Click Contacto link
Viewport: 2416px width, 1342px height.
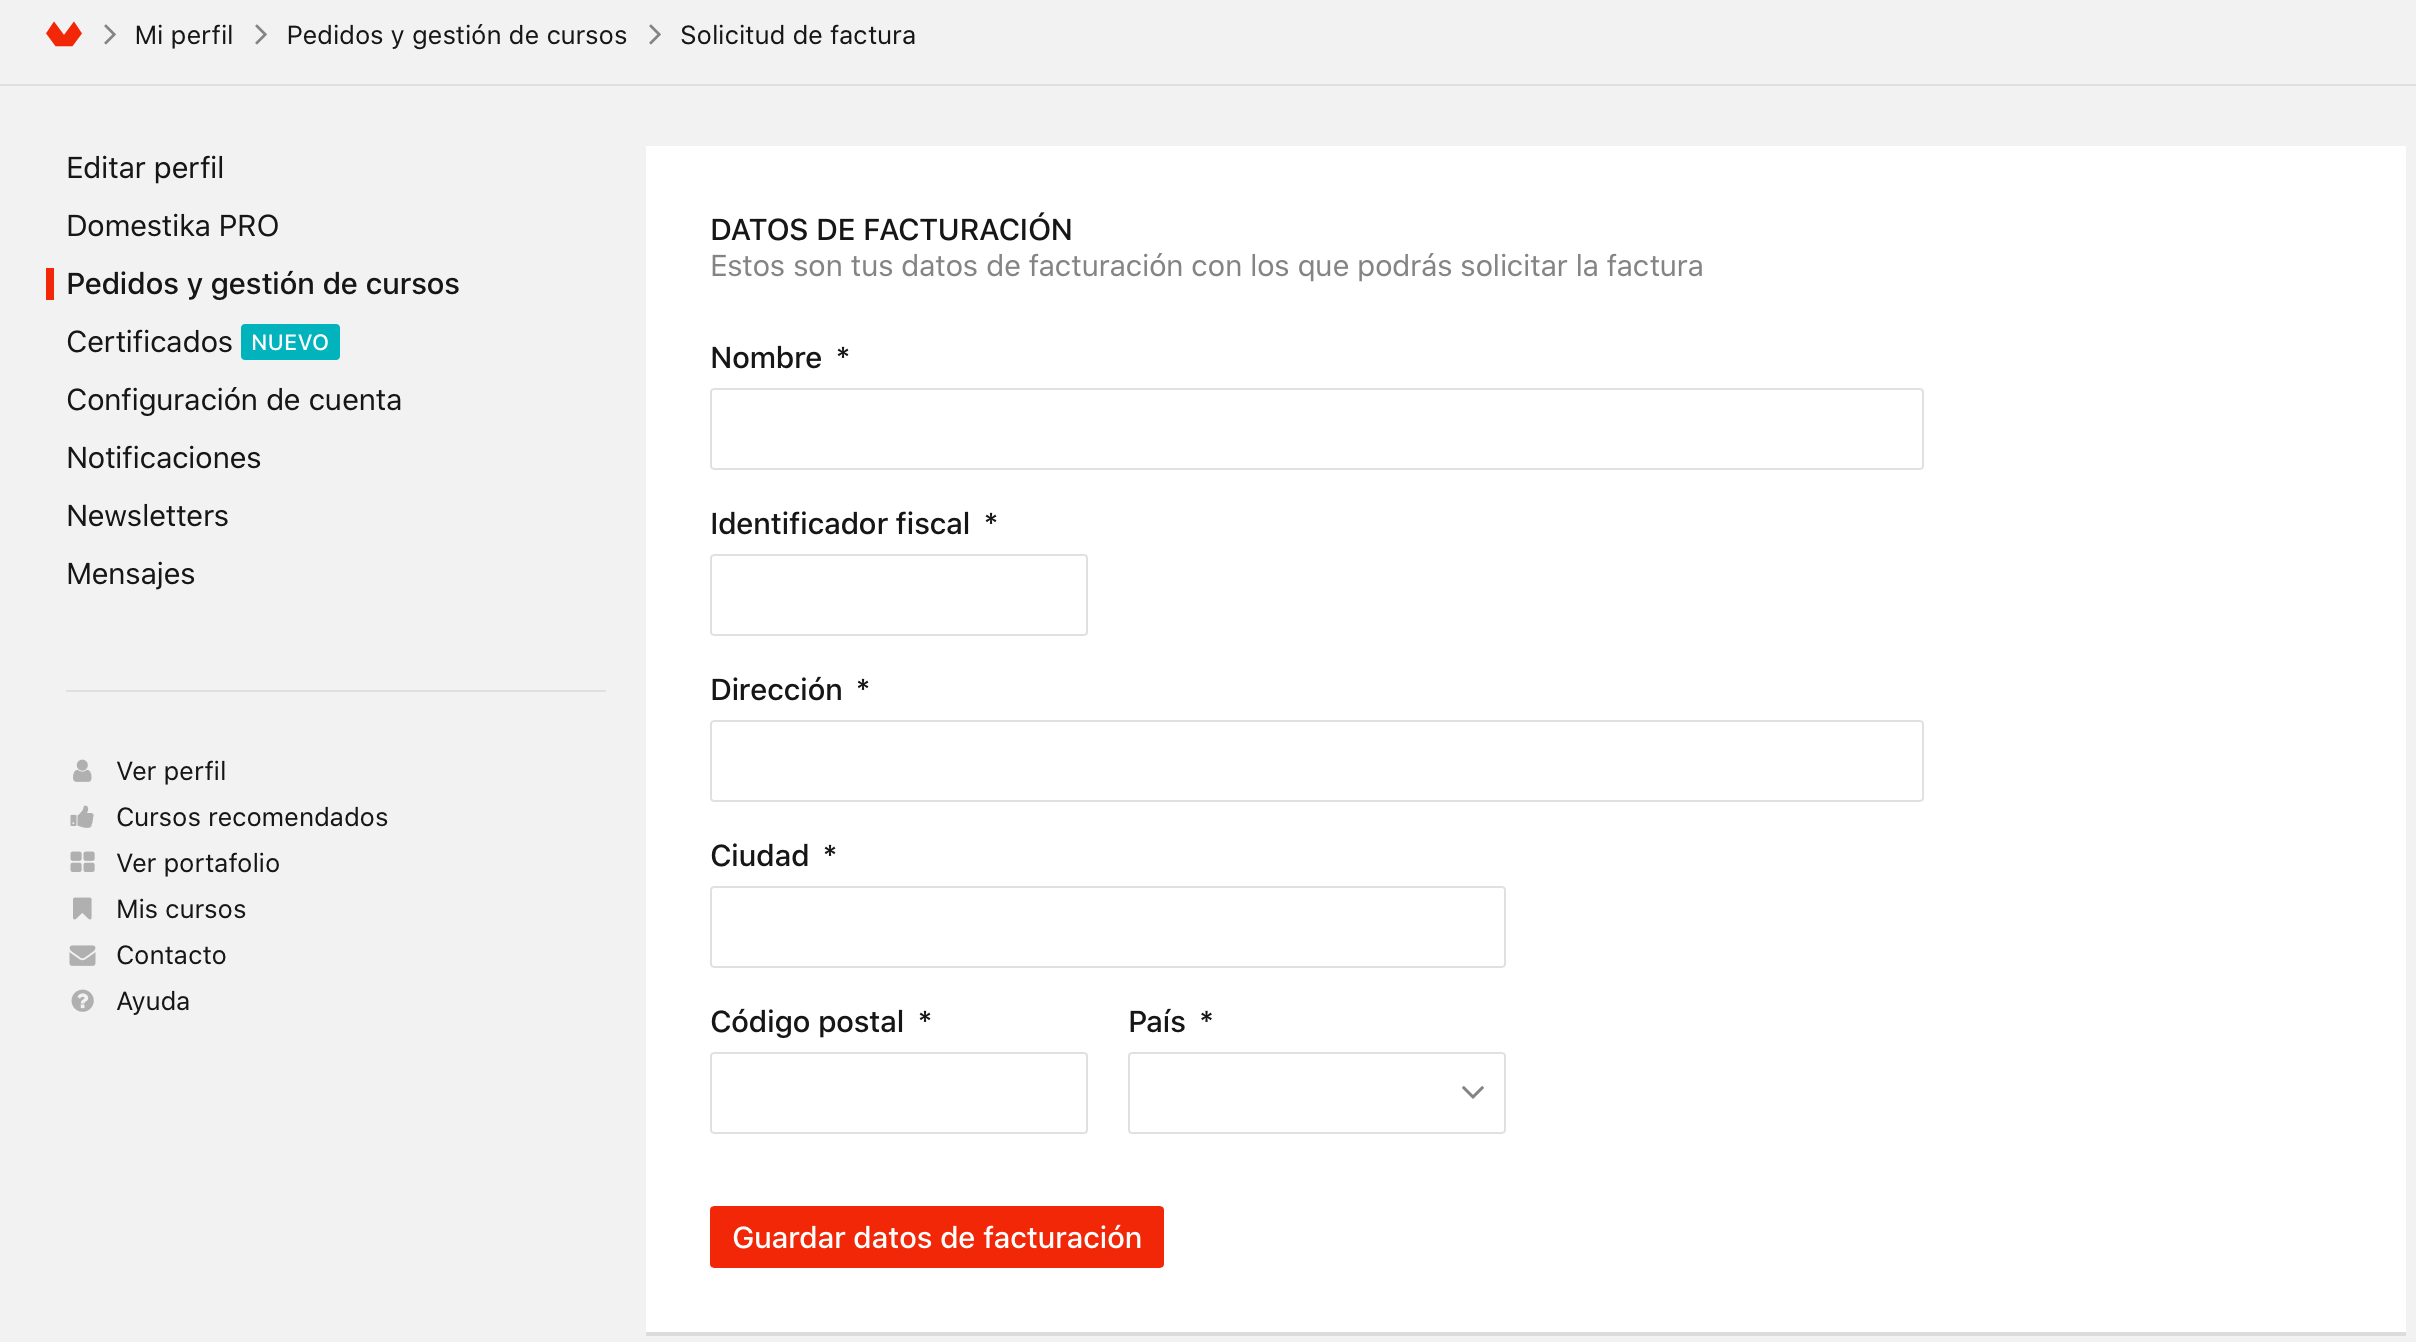tap(171, 955)
